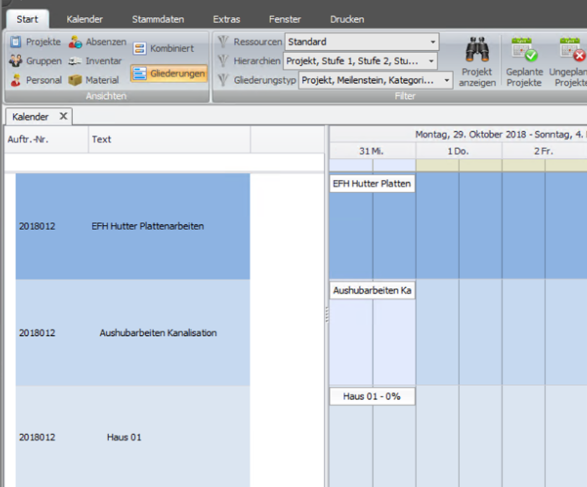
Task: Open the Personal view icon
Action: tap(15, 80)
